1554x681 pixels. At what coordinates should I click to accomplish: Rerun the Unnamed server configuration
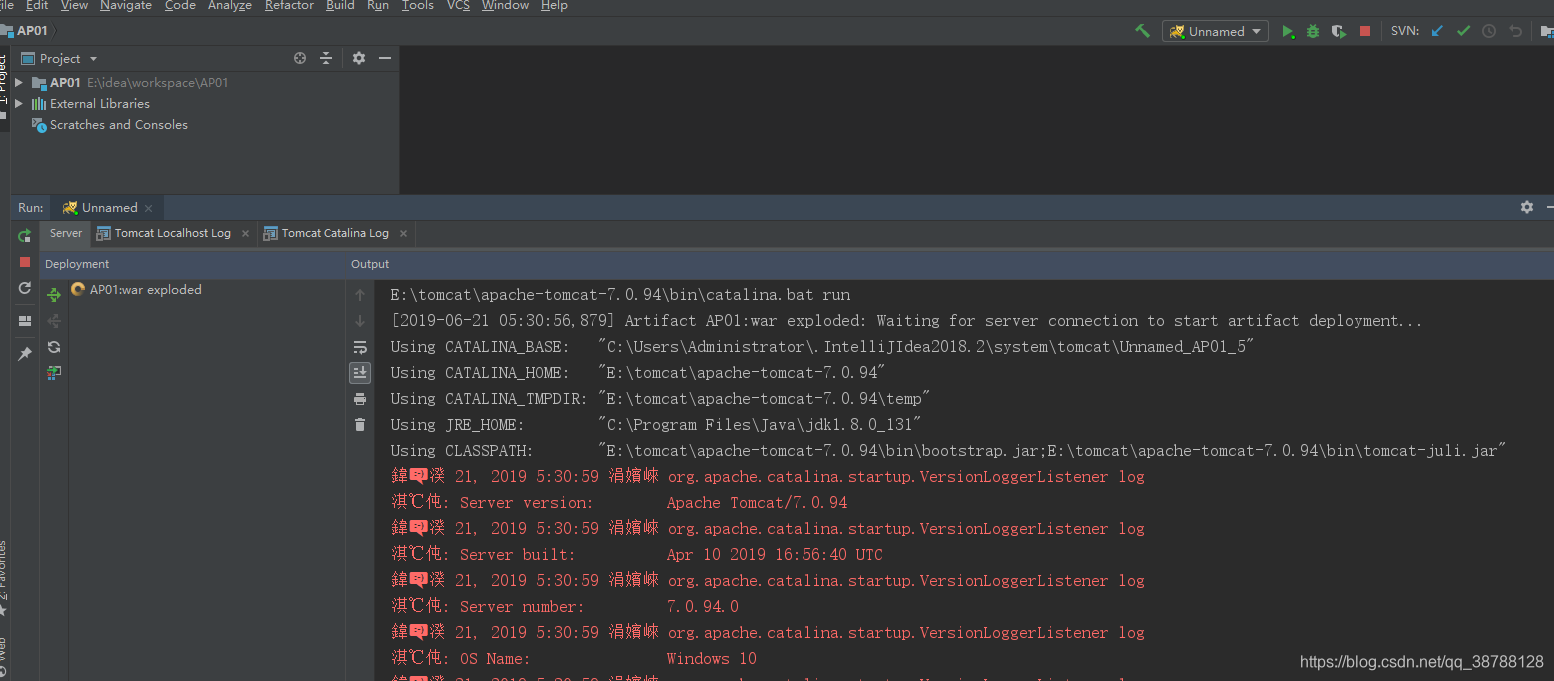pyautogui.click(x=25, y=236)
